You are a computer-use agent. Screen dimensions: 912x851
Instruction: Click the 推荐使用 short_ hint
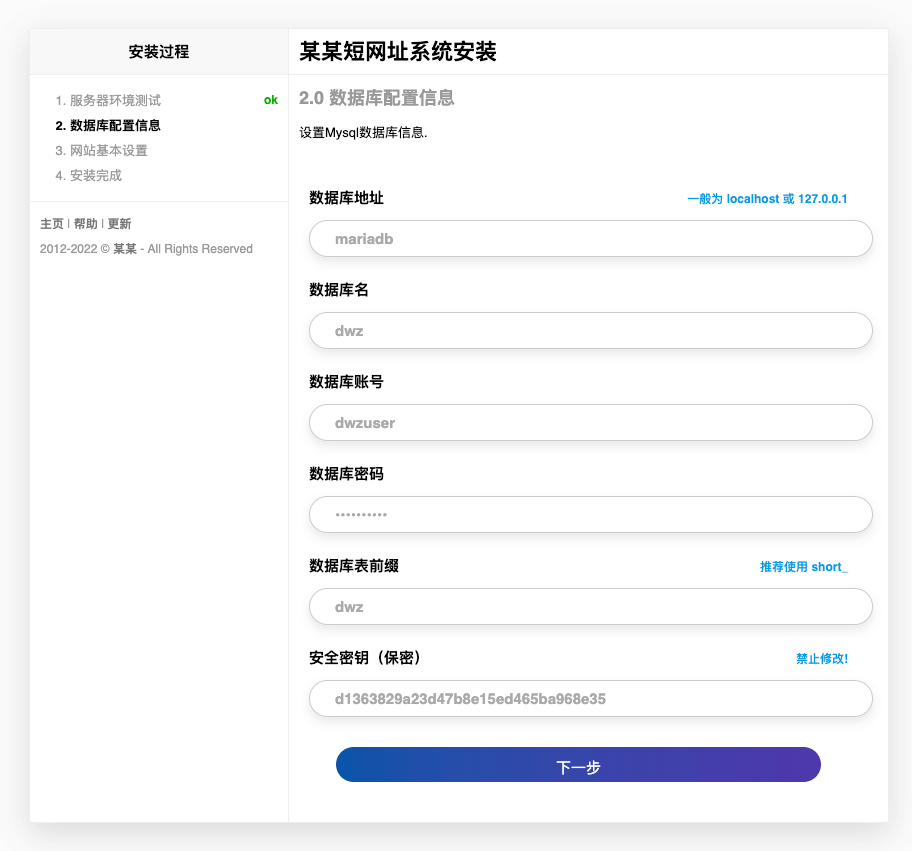pos(803,567)
